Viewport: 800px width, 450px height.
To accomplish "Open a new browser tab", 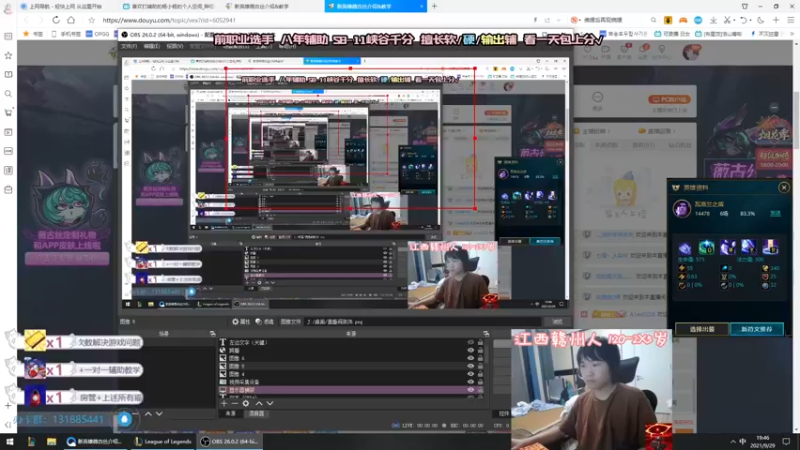I will [434, 6].
